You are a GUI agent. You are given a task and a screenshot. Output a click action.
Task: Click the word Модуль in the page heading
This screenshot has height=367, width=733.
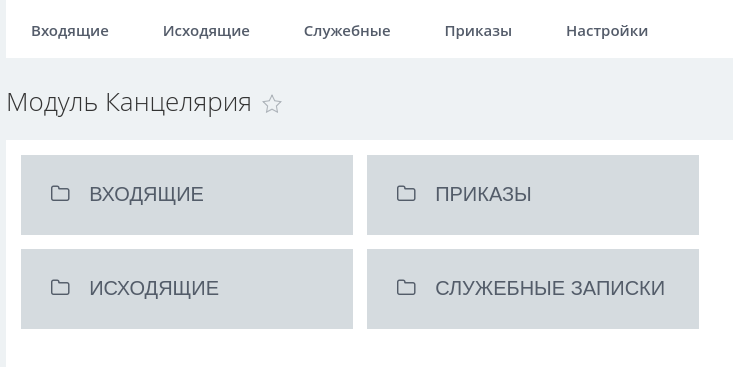(x=52, y=102)
